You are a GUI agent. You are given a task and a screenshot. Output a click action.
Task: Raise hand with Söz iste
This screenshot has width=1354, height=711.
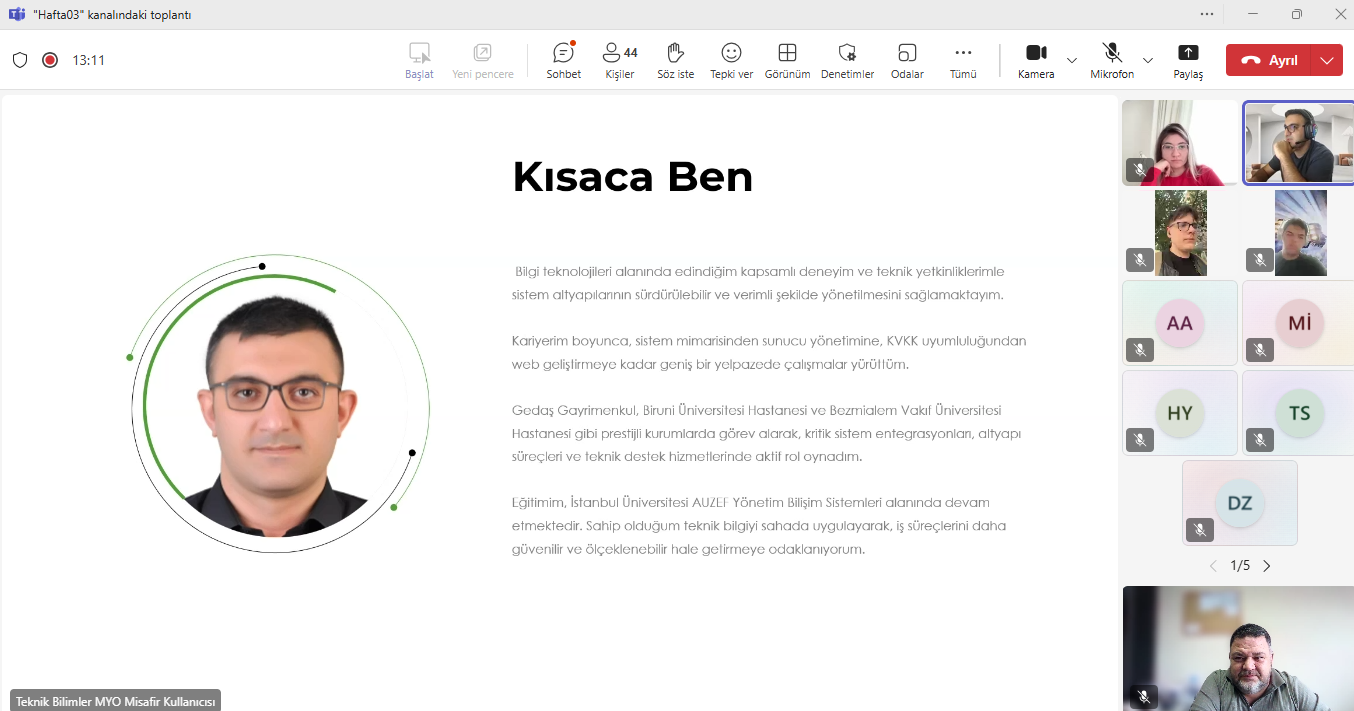pyautogui.click(x=675, y=60)
